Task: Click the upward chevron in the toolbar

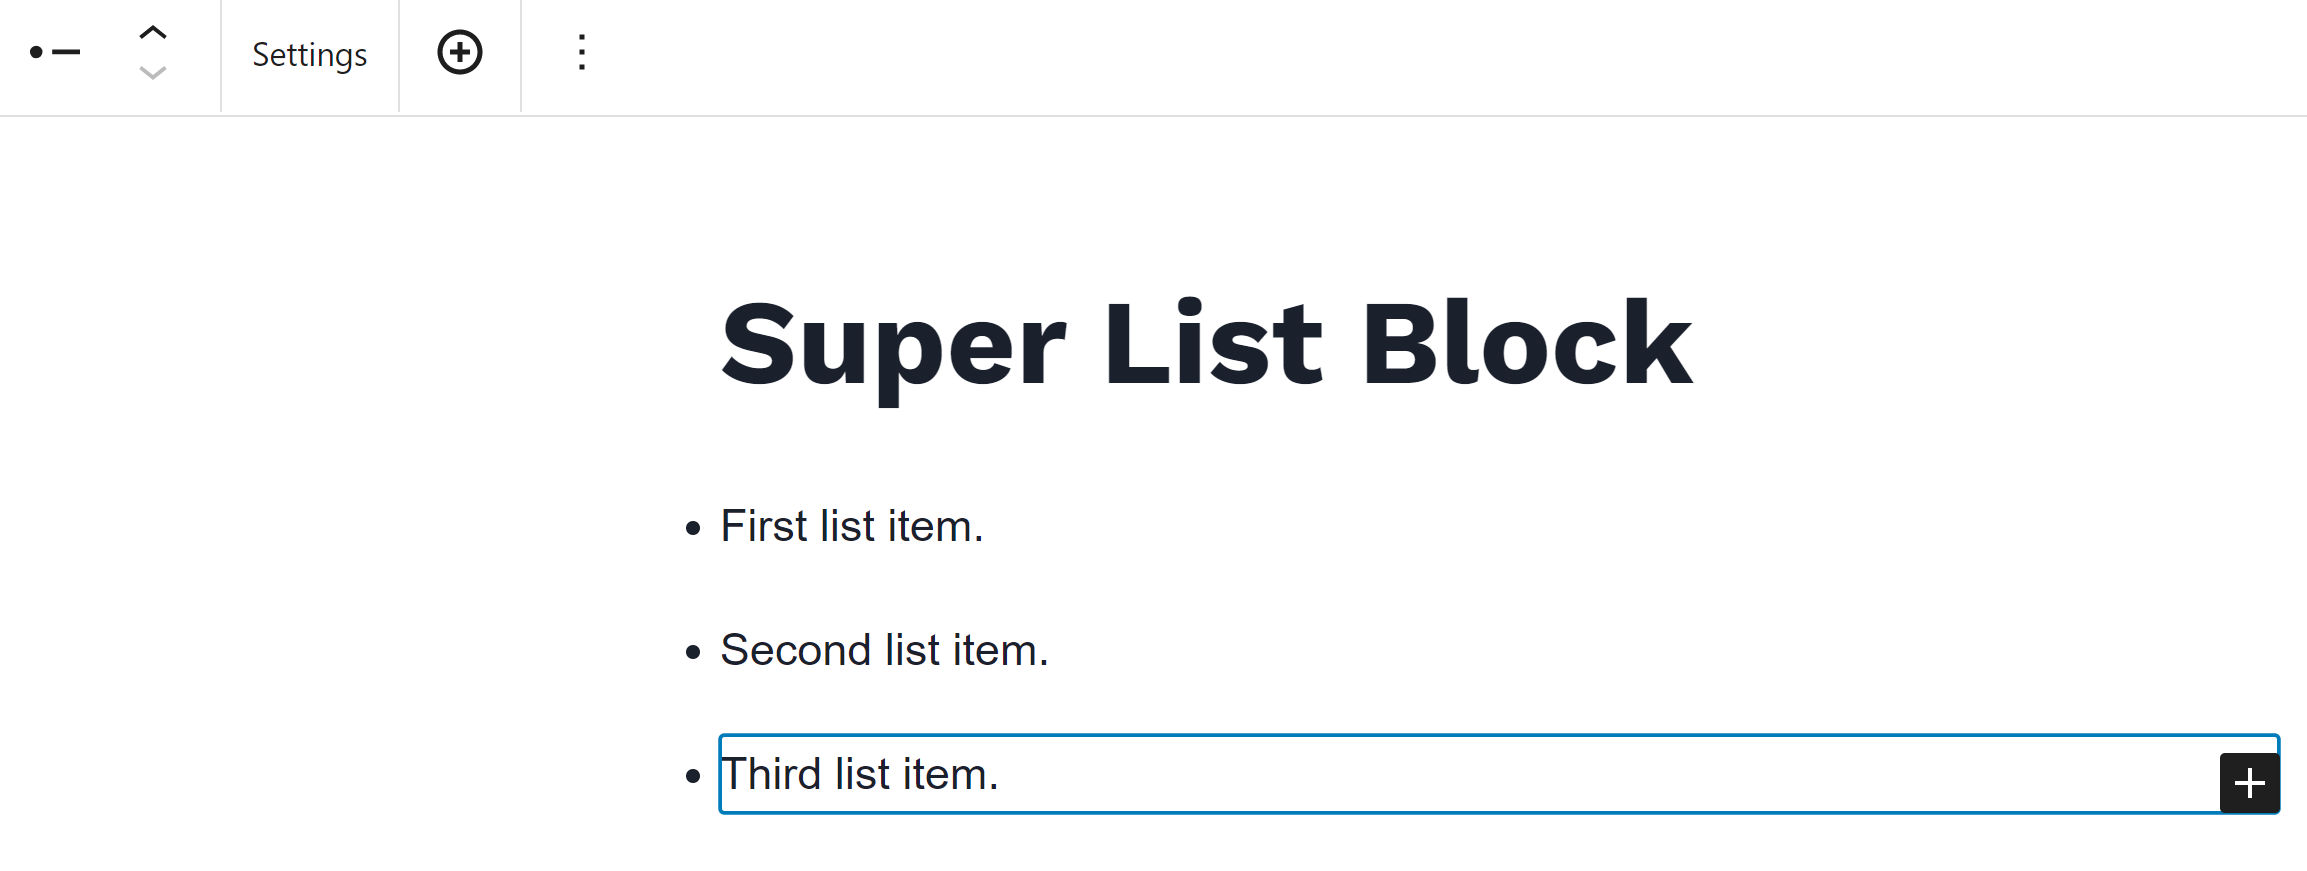Action: [x=152, y=31]
